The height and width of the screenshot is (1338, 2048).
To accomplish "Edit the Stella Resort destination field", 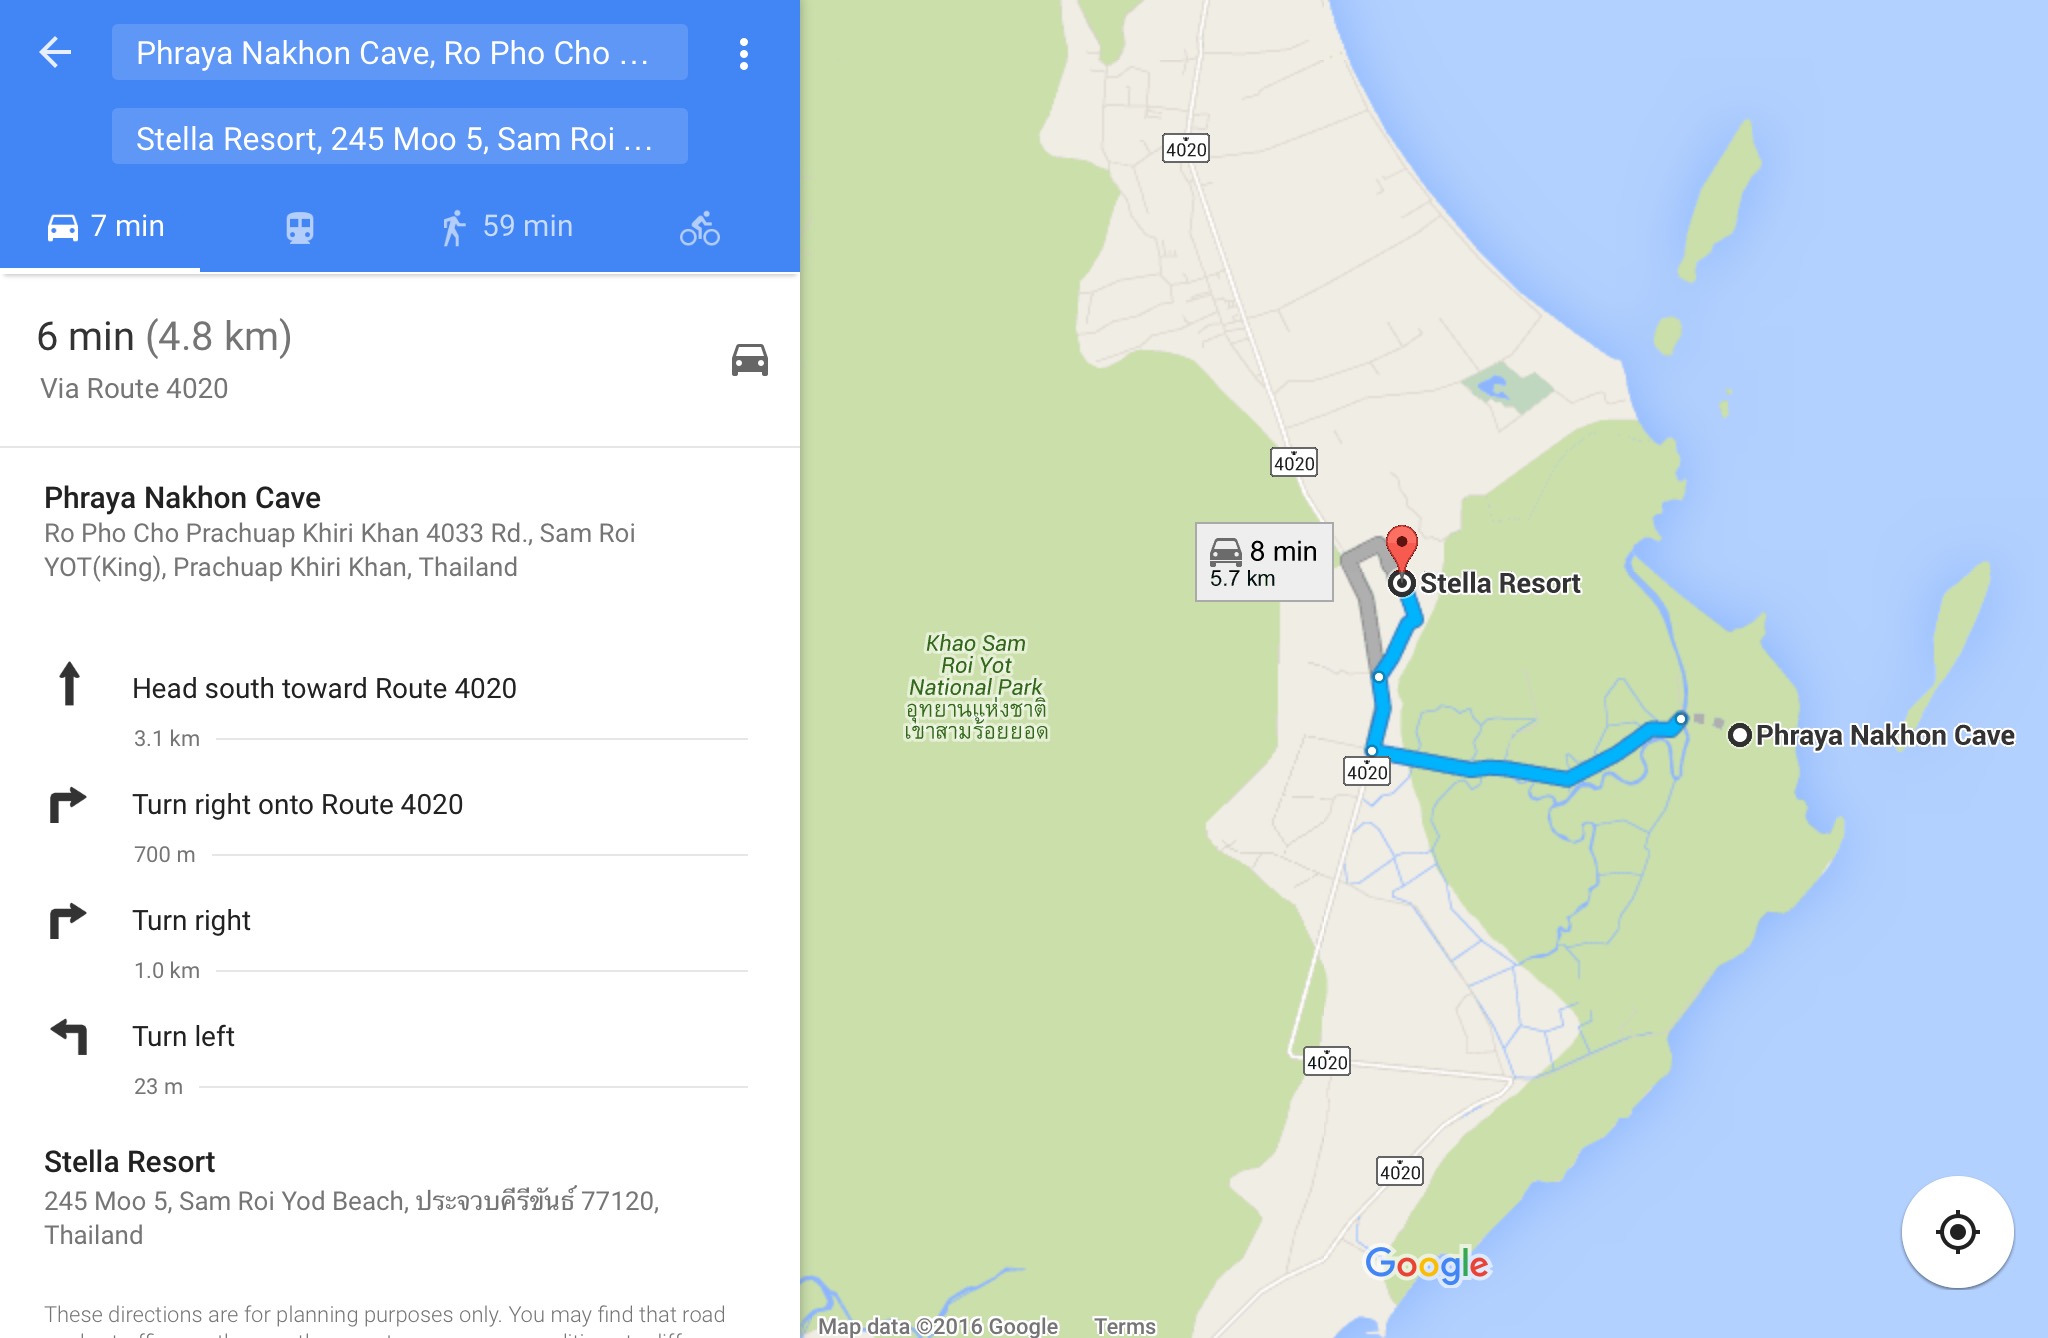I will pyautogui.click(x=400, y=137).
